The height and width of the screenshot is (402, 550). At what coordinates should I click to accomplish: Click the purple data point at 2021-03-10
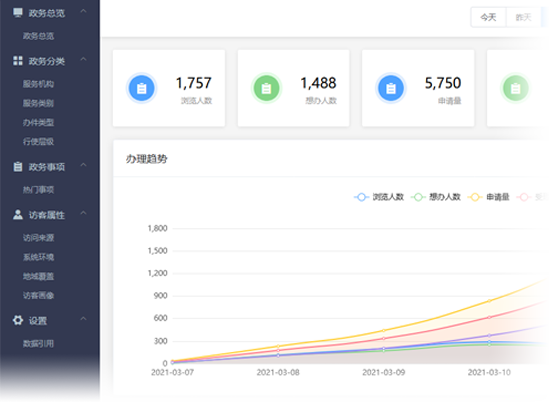(489, 335)
